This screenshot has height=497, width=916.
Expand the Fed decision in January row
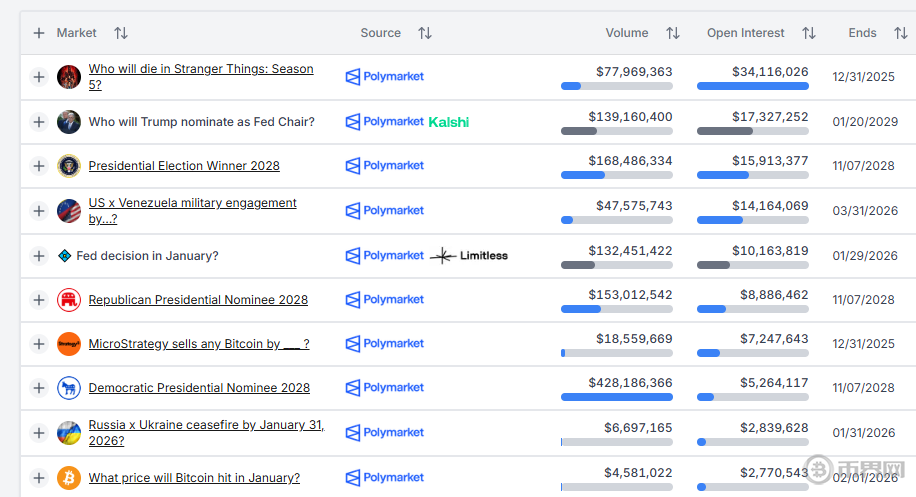(x=39, y=256)
